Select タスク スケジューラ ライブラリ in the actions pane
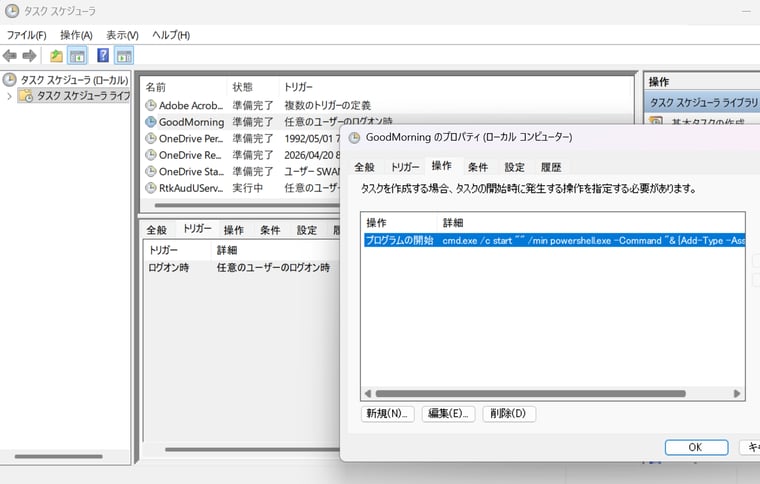The image size is (760, 484). (x=704, y=103)
